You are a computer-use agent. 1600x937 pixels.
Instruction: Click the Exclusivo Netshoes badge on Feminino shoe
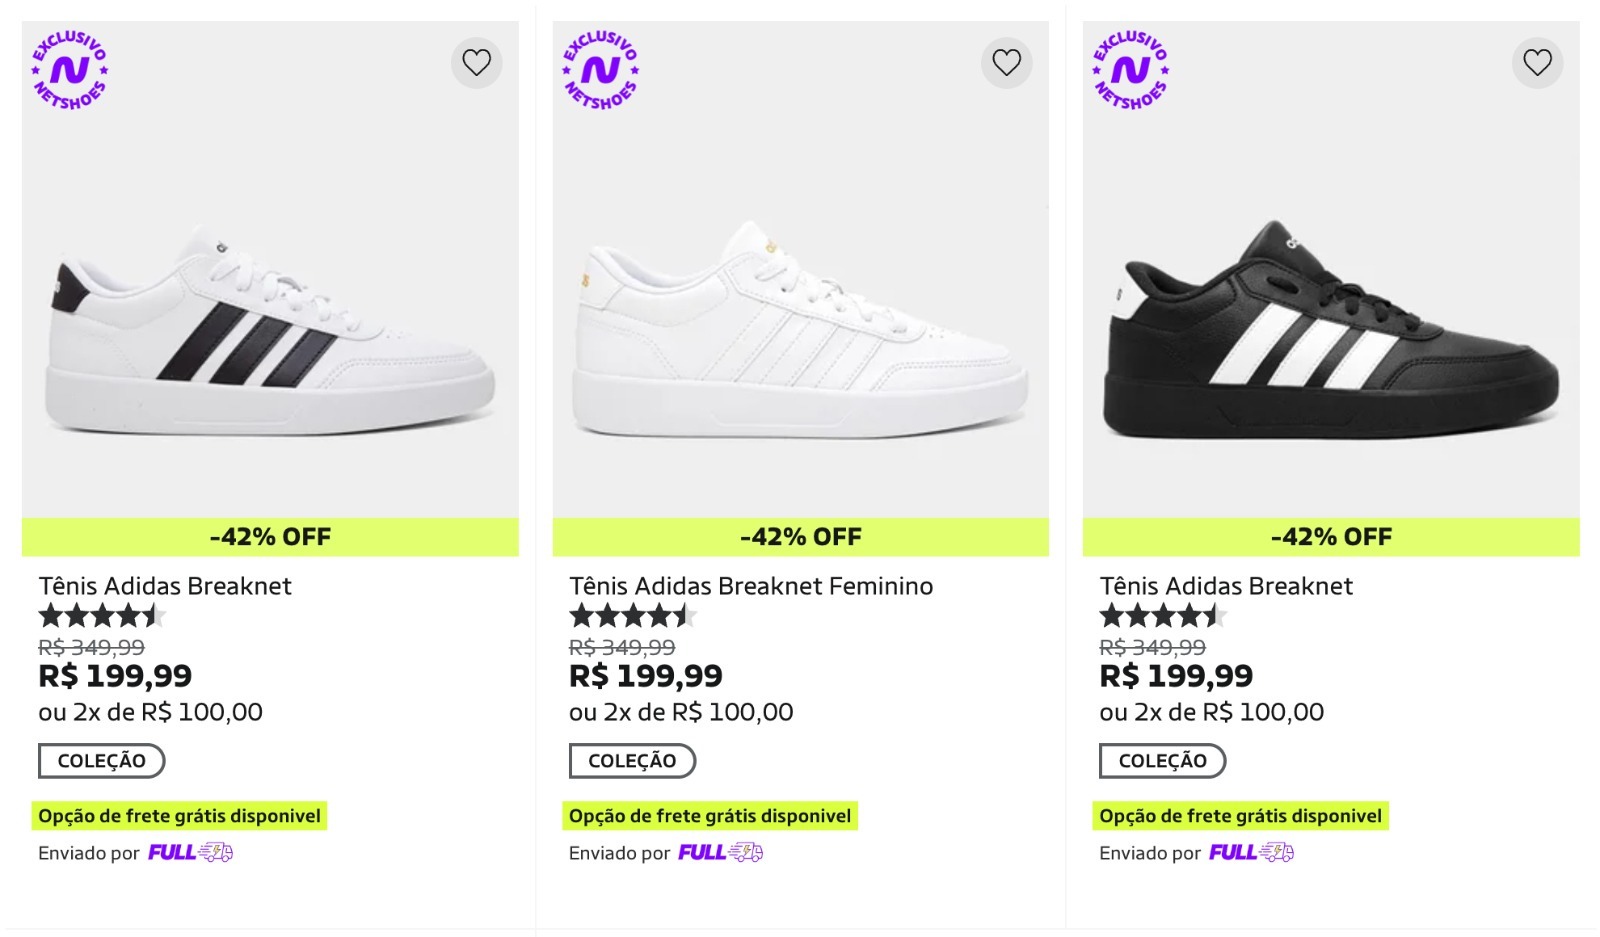coord(600,70)
